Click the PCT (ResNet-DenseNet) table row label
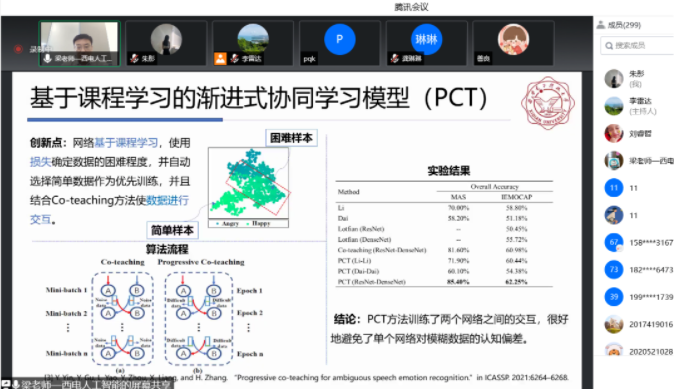Screen dimensions: 688x389 [x=372, y=282]
